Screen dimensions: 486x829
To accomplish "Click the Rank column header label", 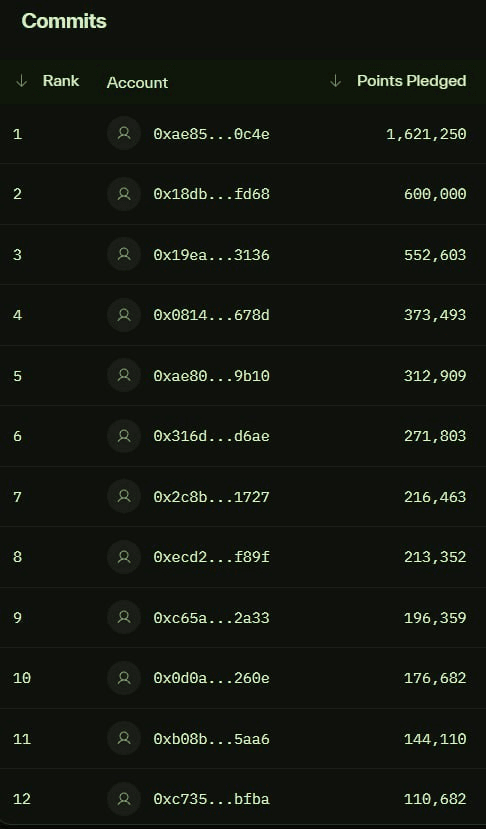I will [x=61, y=81].
